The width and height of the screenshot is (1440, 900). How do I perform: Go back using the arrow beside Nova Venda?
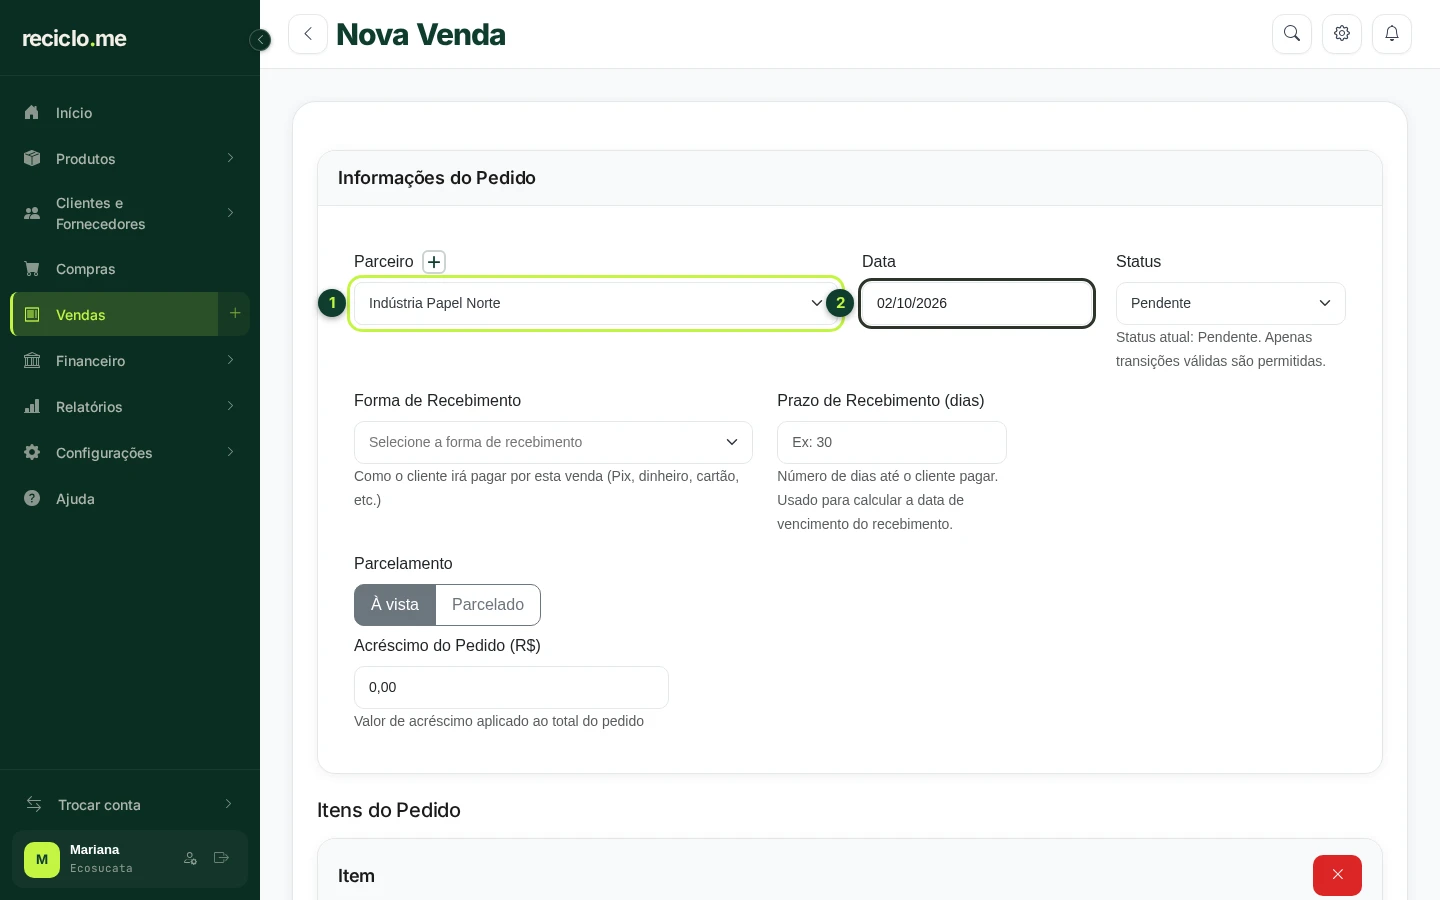(x=308, y=34)
